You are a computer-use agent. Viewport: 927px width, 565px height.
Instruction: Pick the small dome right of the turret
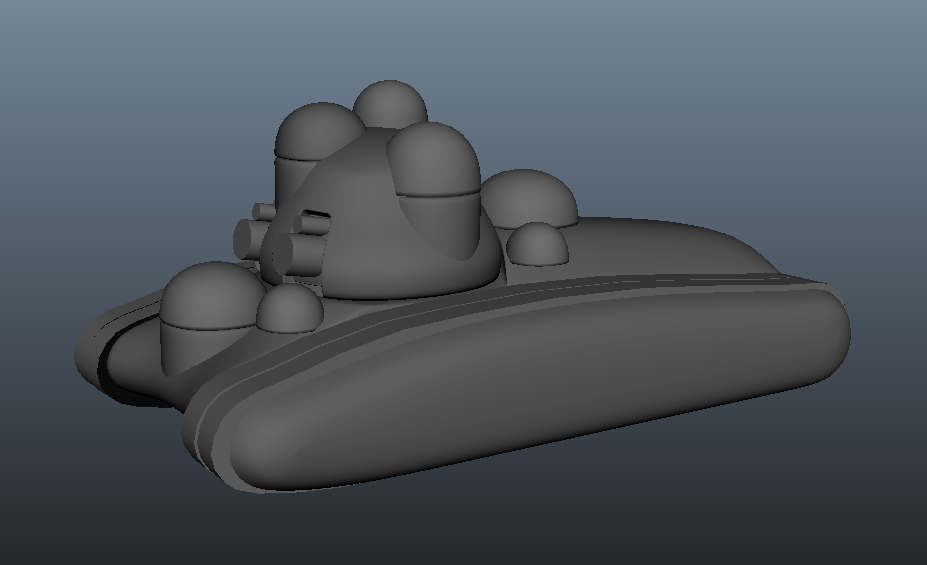[x=537, y=243]
